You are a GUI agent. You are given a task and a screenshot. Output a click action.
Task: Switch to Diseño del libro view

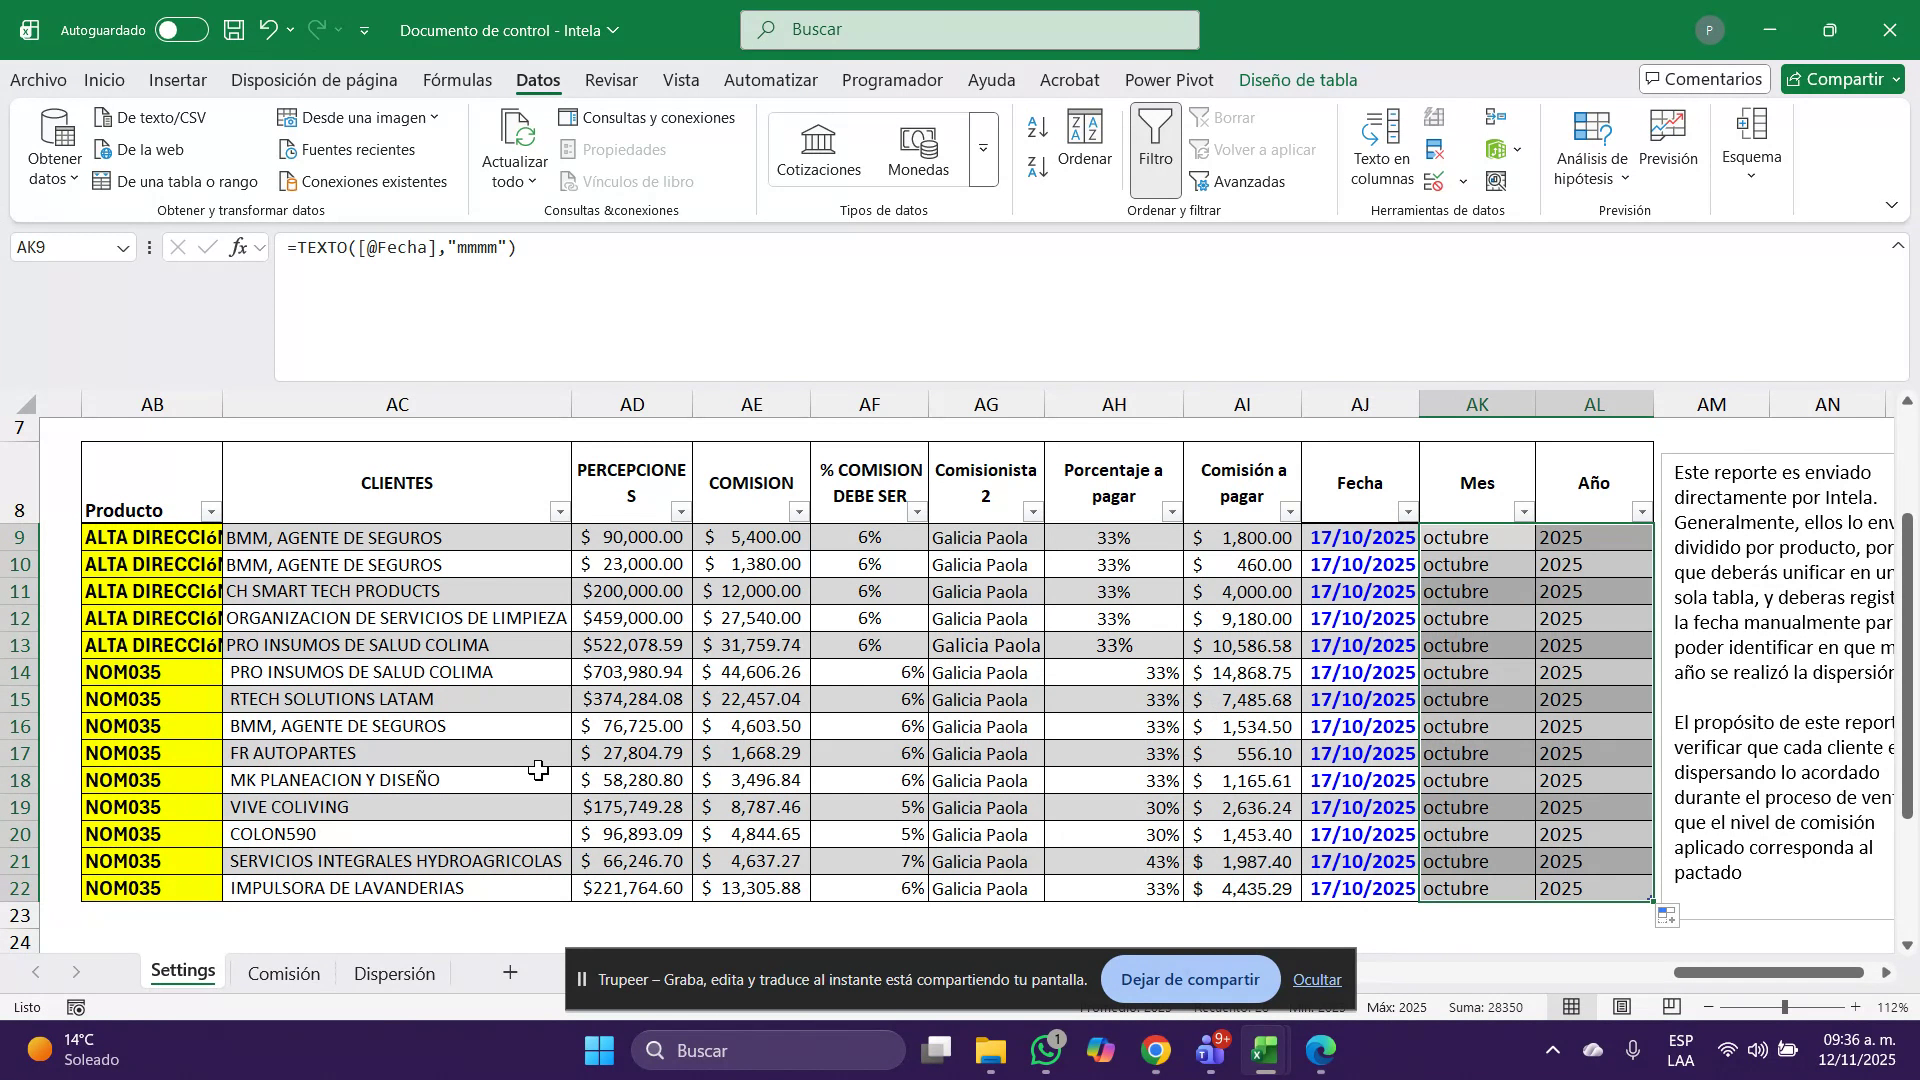(1620, 1007)
